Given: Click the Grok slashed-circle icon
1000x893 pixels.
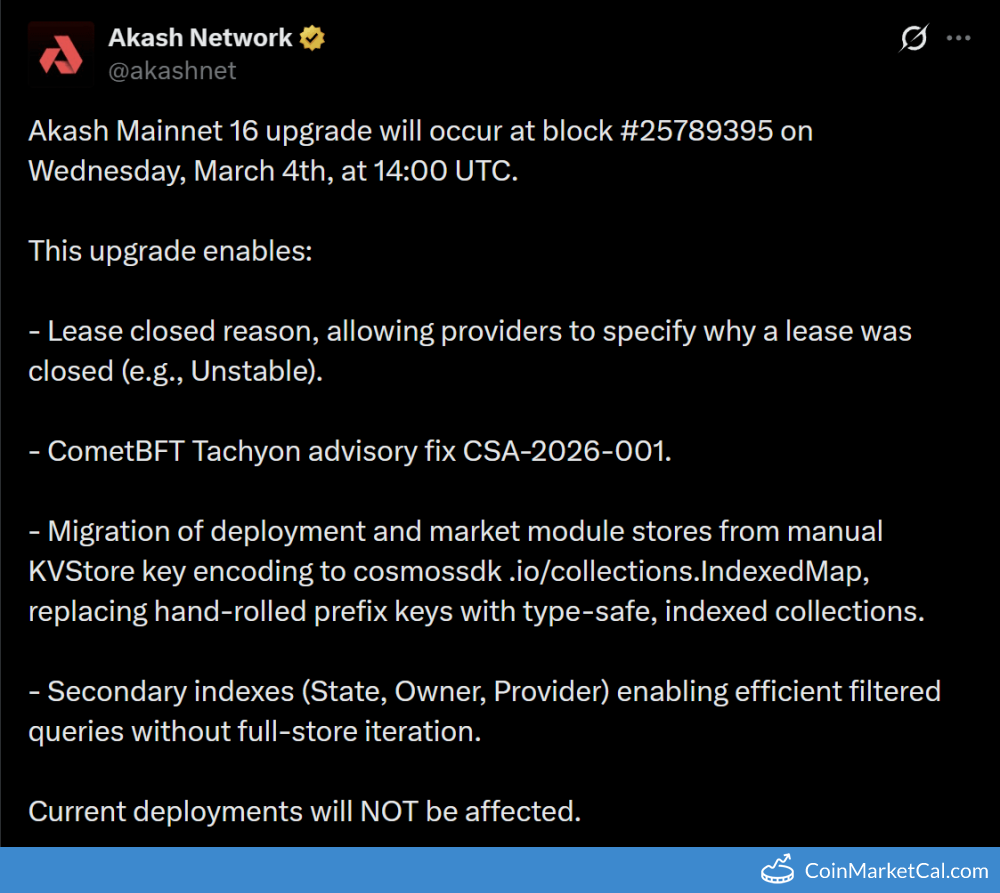Looking at the screenshot, I should click(914, 39).
